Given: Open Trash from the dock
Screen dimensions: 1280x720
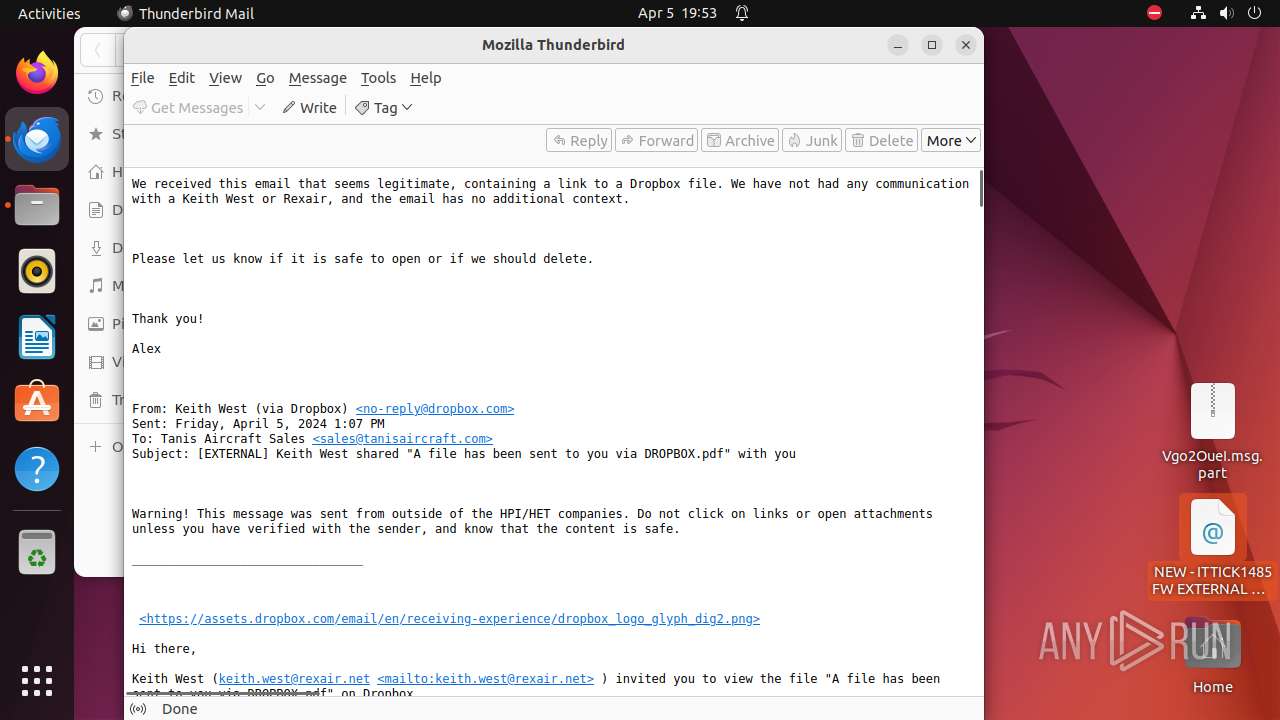Looking at the screenshot, I should click(37, 552).
